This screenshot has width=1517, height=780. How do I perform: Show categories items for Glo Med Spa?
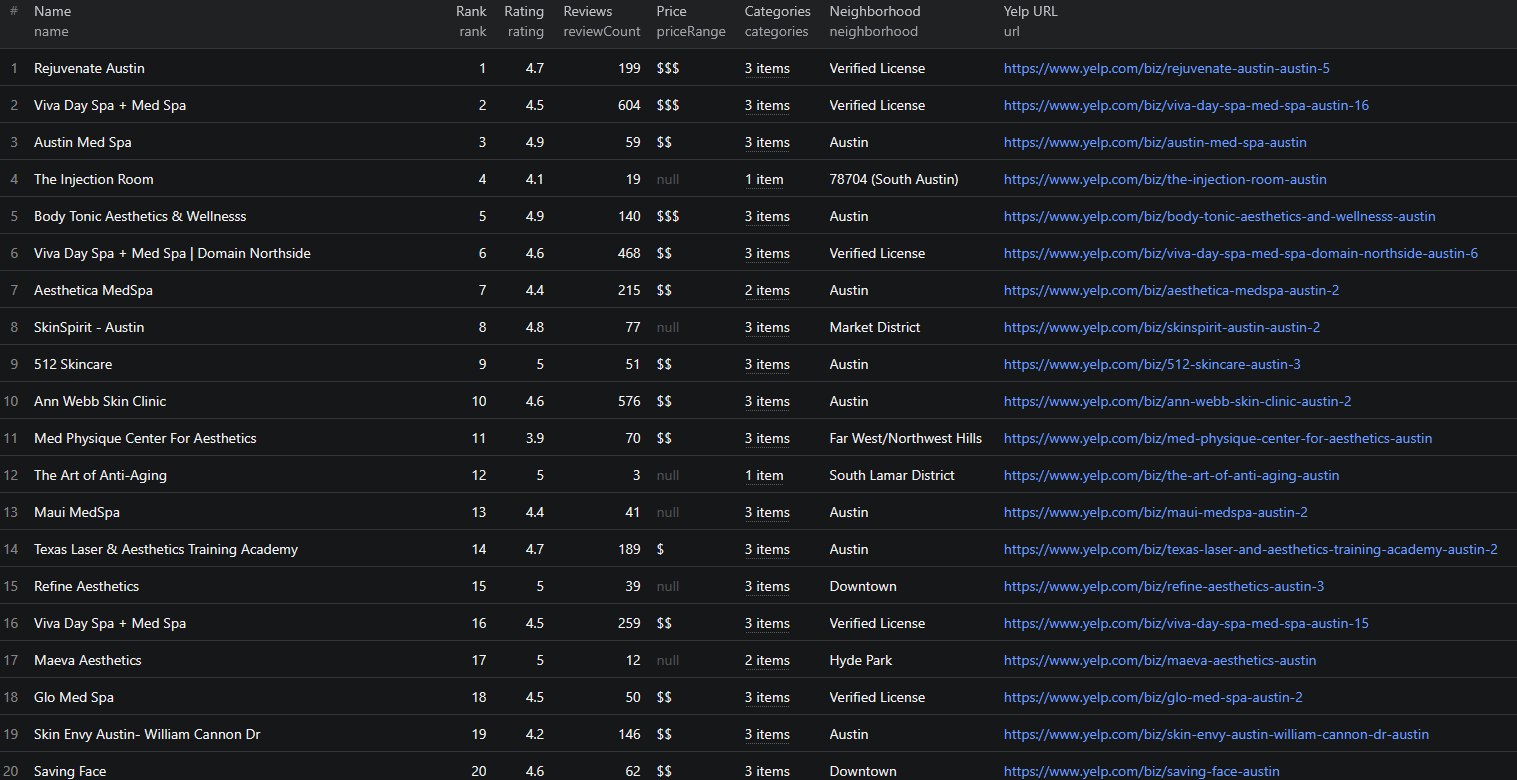coord(767,697)
